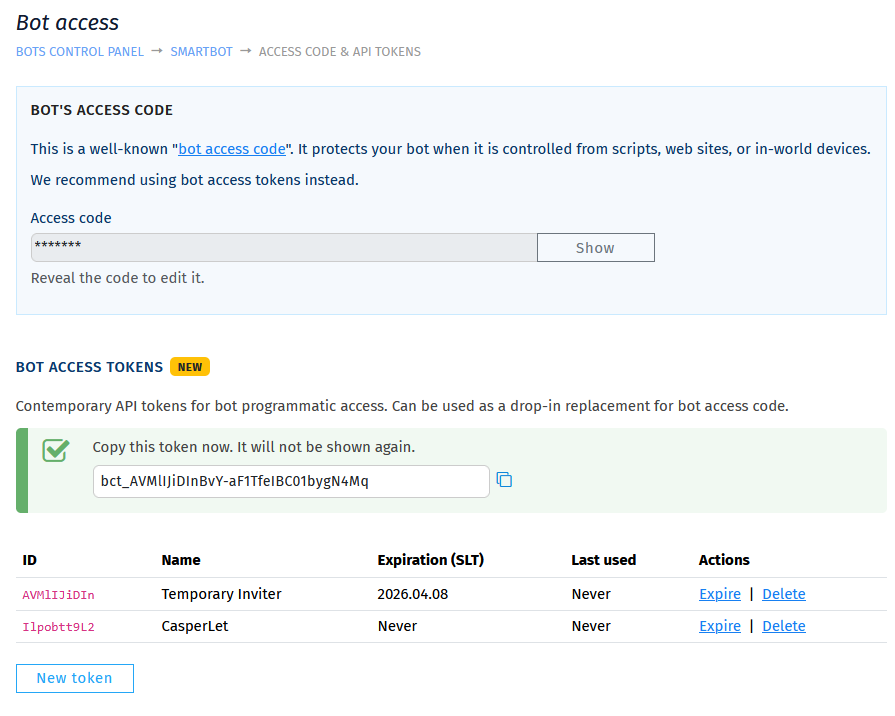Click CasperLet's "Never" last used cell
895x716 pixels.
pyautogui.click(x=591, y=626)
